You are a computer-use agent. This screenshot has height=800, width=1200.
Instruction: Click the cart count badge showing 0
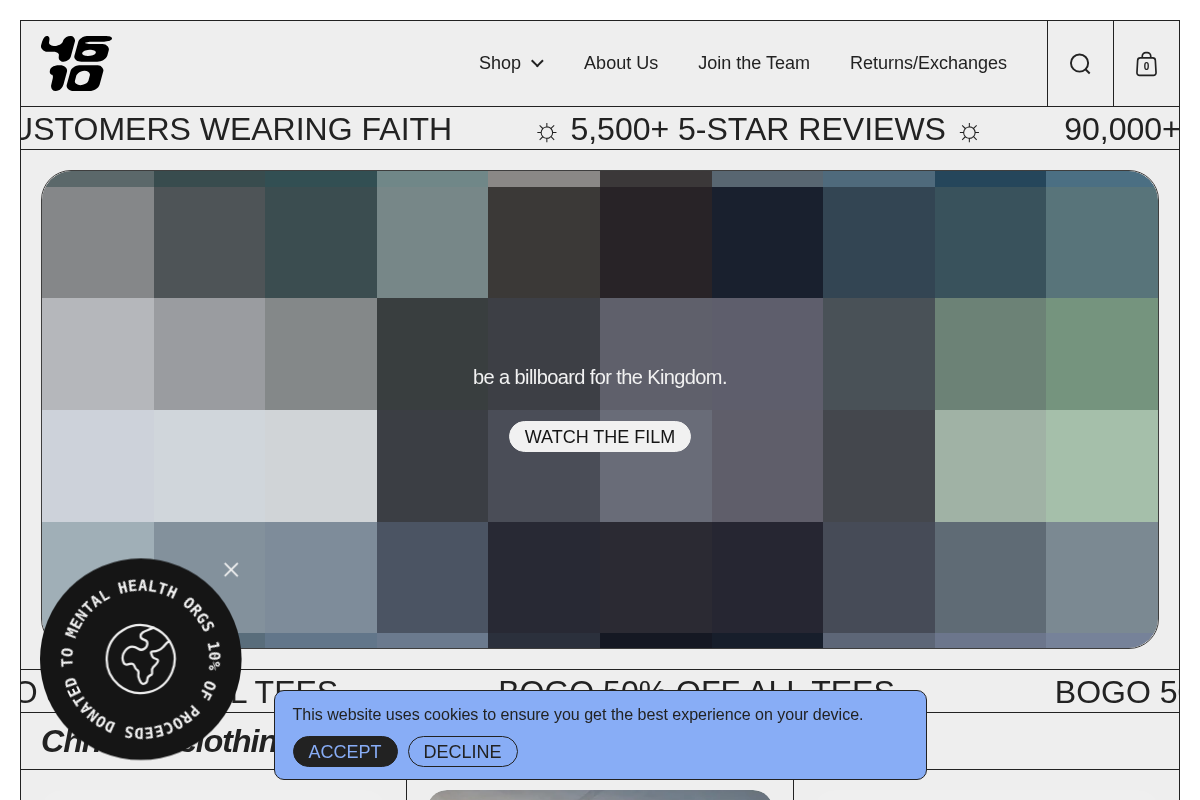point(1146,66)
